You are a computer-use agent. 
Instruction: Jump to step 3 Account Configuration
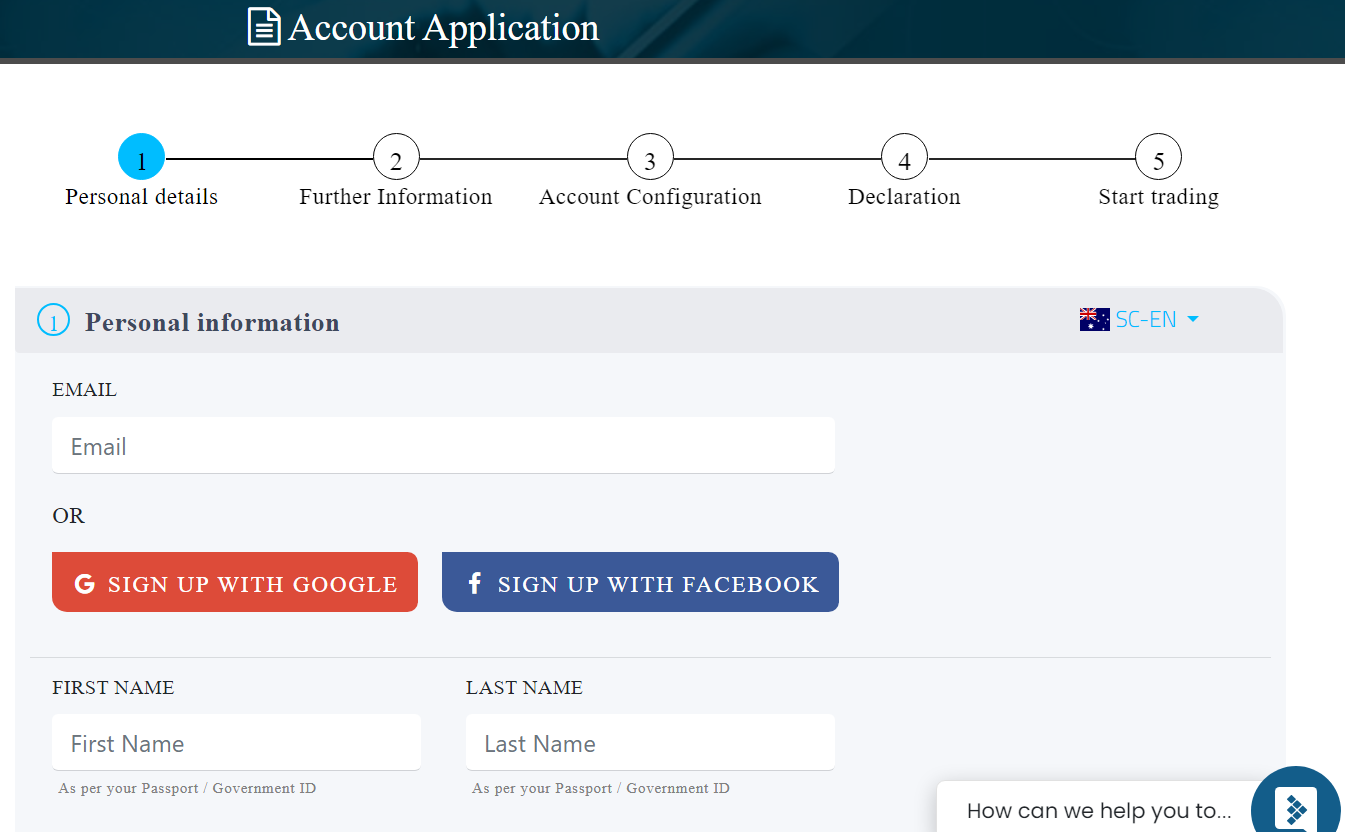pos(650,158)
